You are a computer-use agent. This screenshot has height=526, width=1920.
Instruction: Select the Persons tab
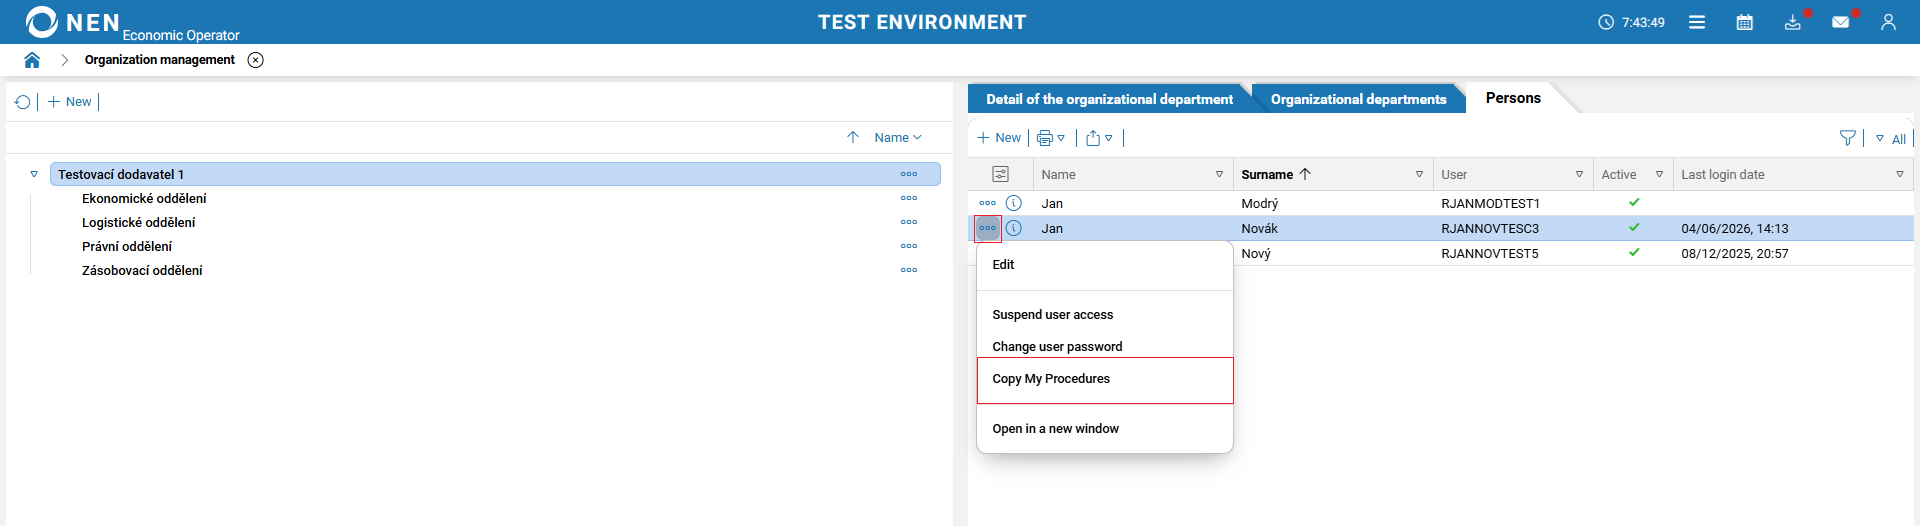[x=1513, y=98]
